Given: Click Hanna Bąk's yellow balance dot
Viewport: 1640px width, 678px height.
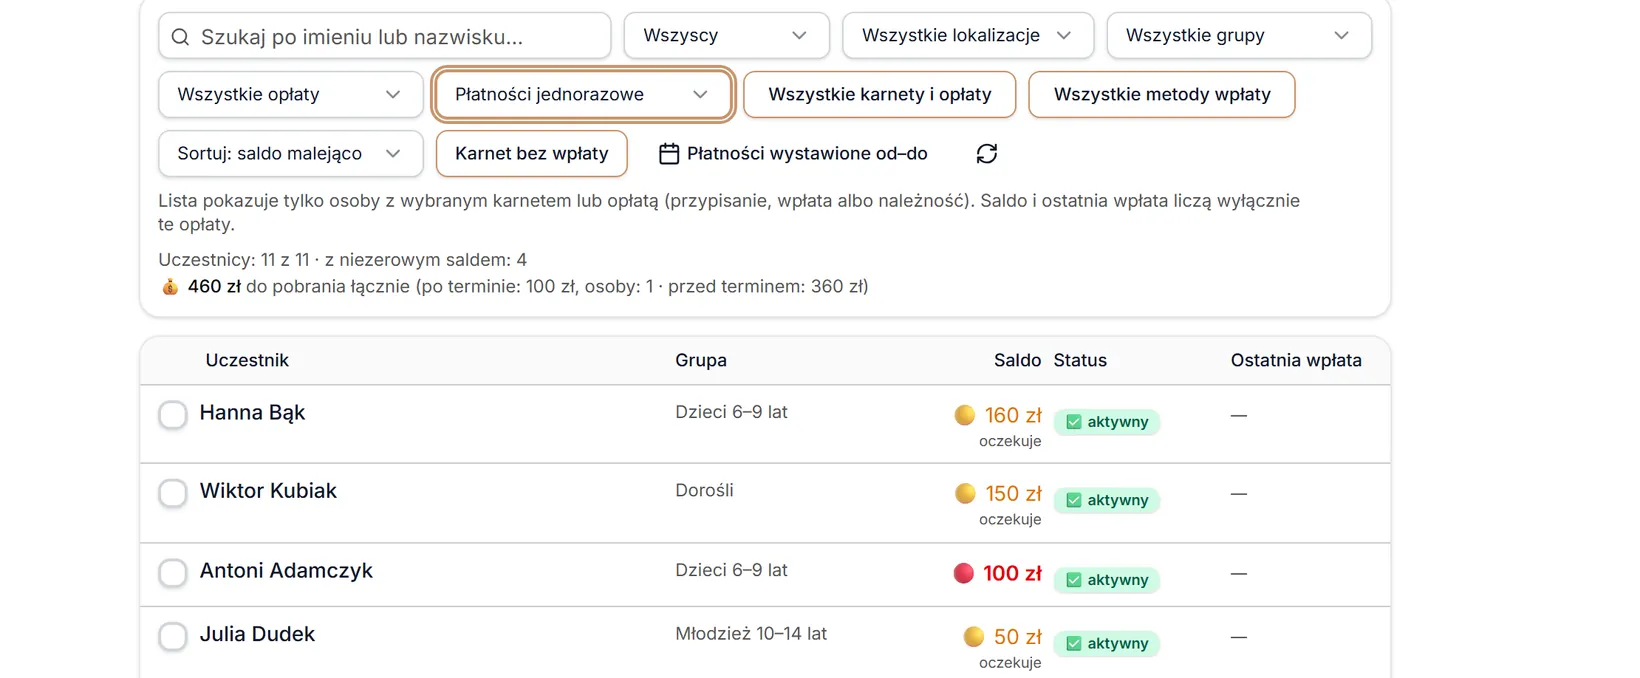Looking at the screenshot, I should click(x=965, y=415).
